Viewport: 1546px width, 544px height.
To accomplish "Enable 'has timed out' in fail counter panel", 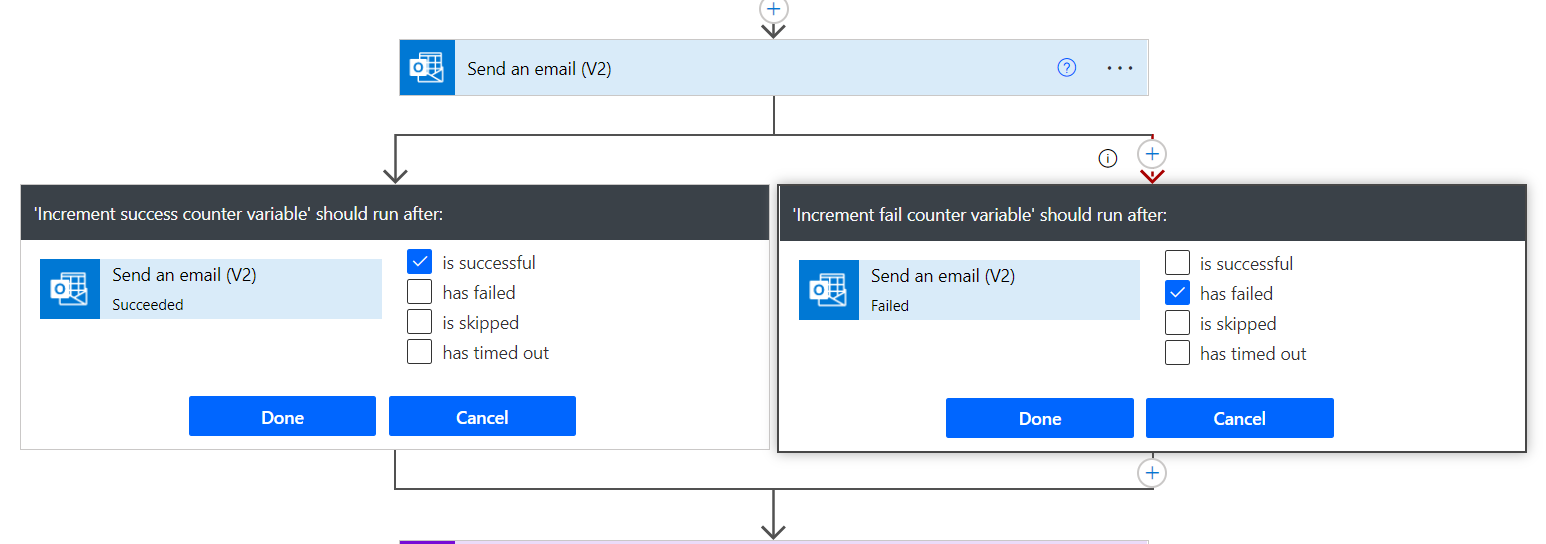I will tap(1177, 353).
